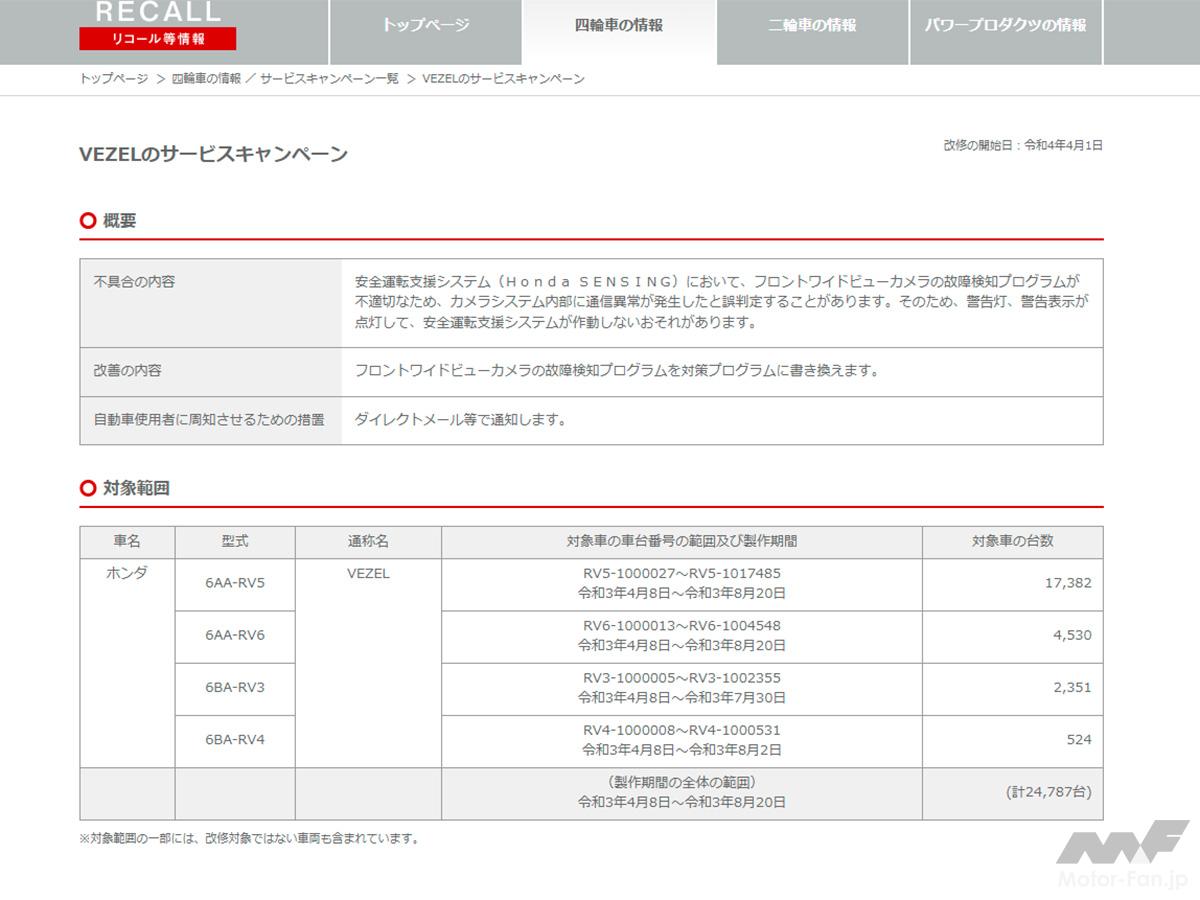Click the red circle beside 対象範囲 heading
Screen dimensions: 1200x900
tap(88, 488)
